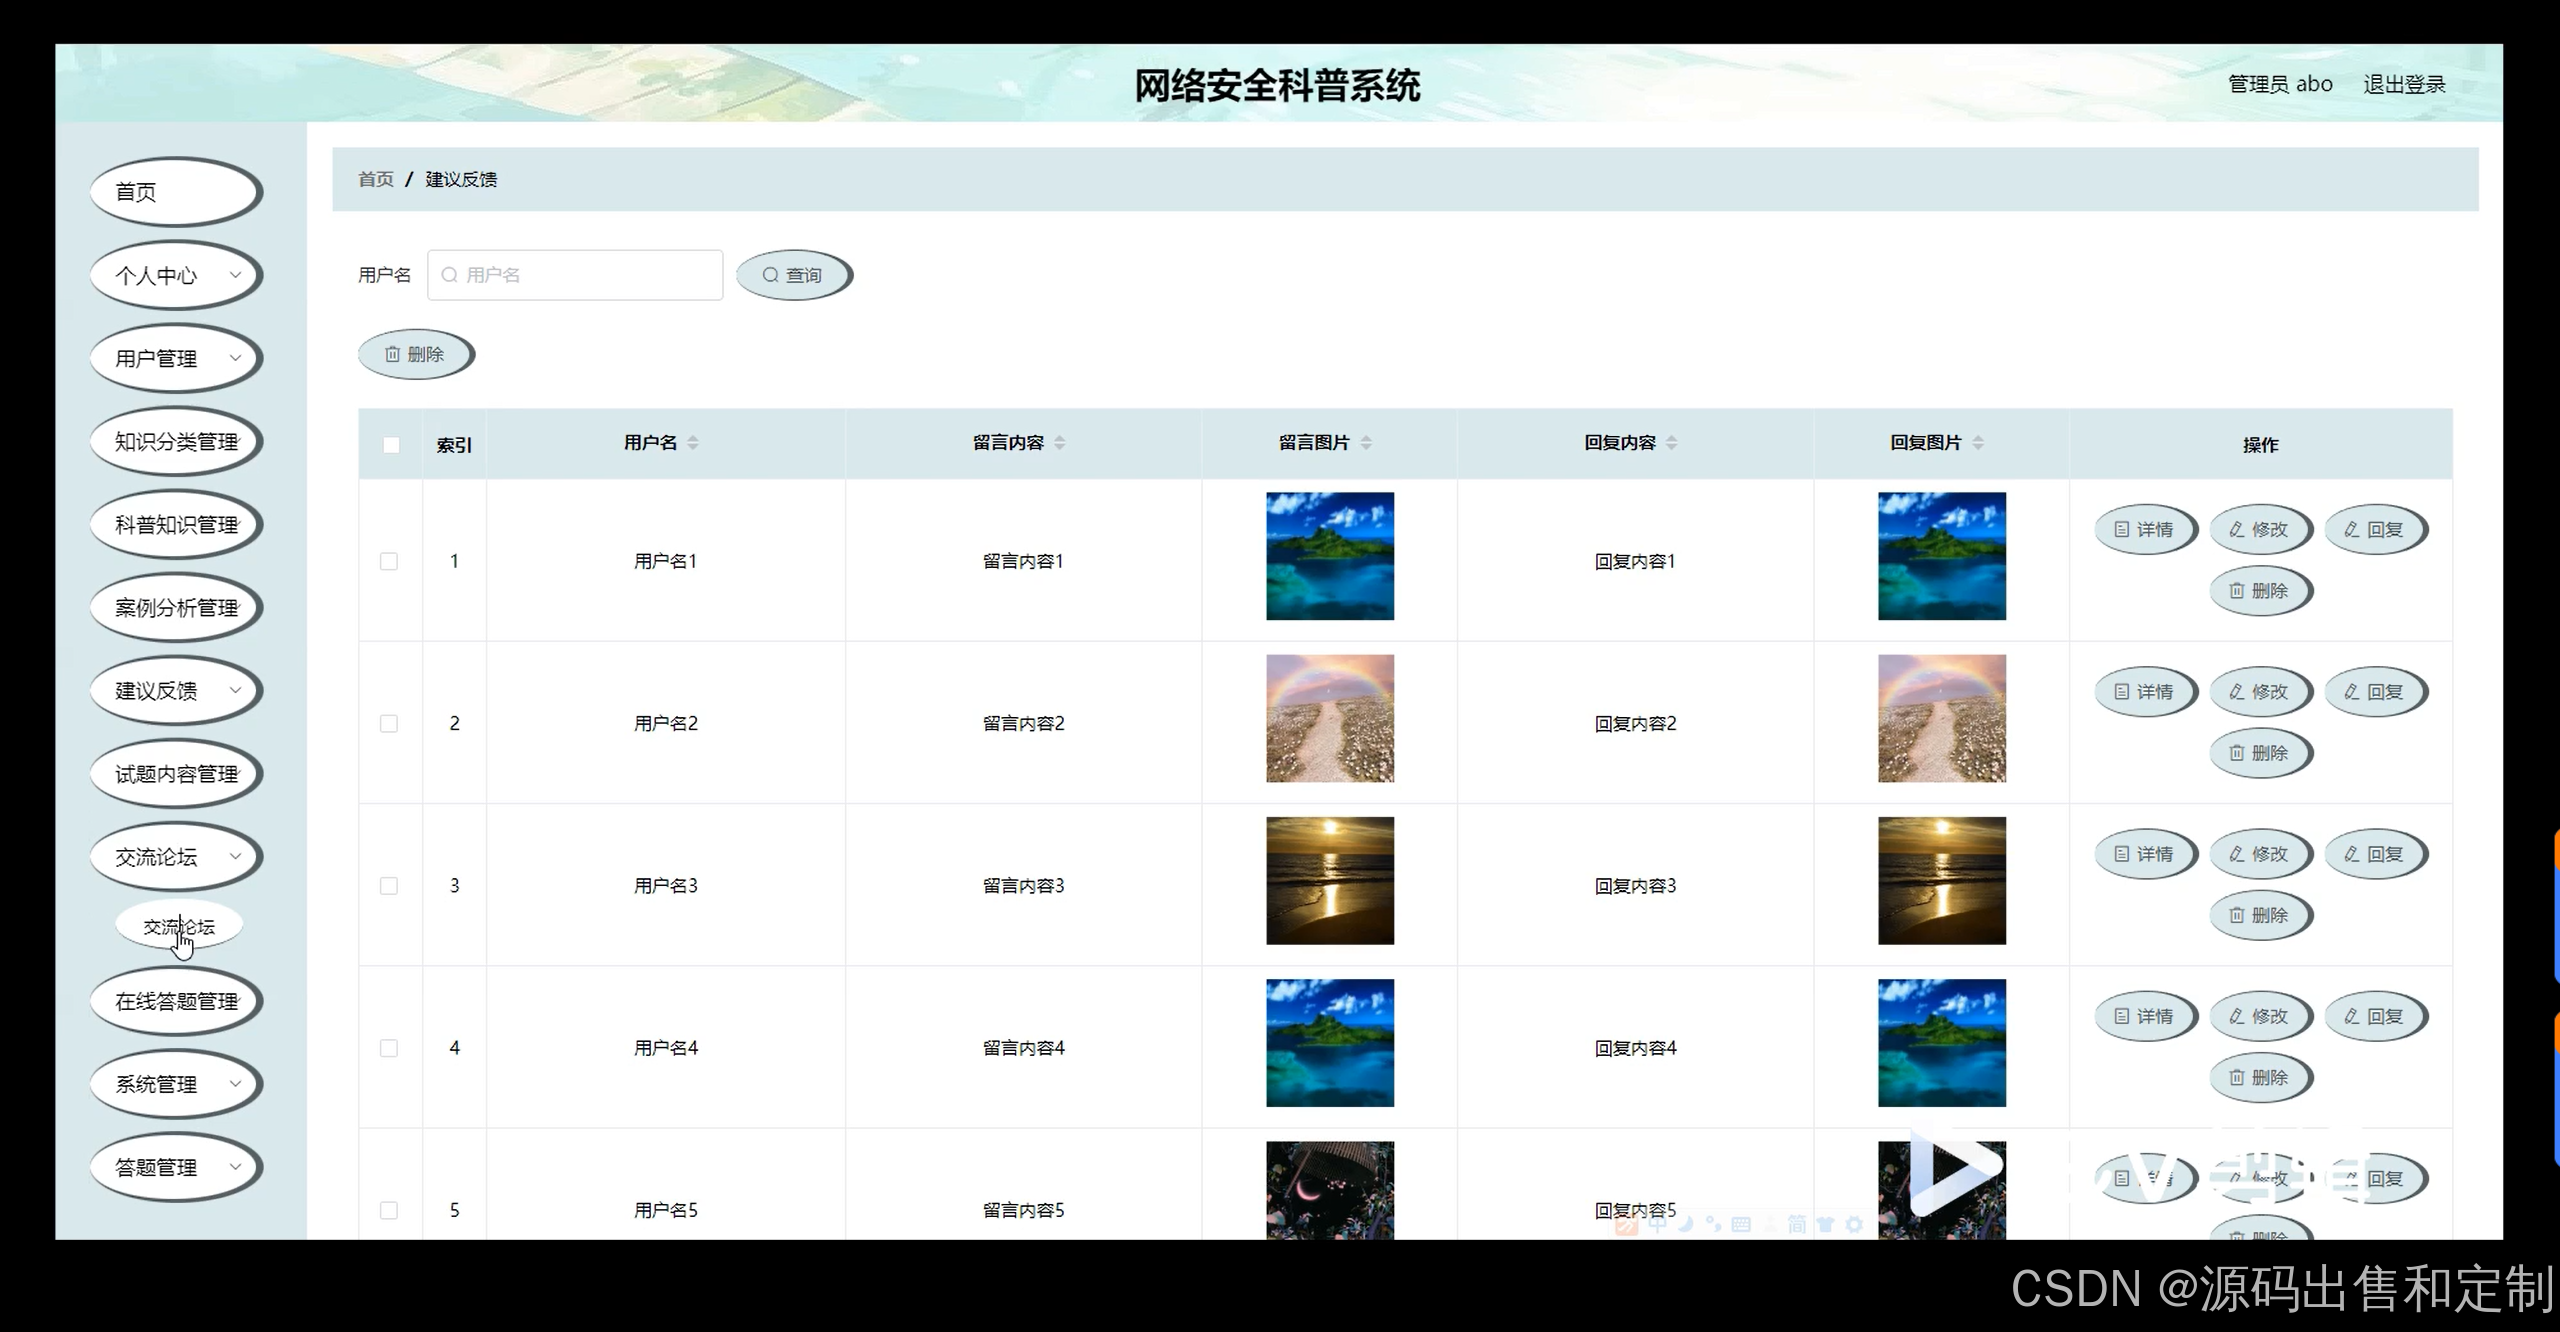Expand the 系统管理 sidebar menu

click(x=176, y=1084)
